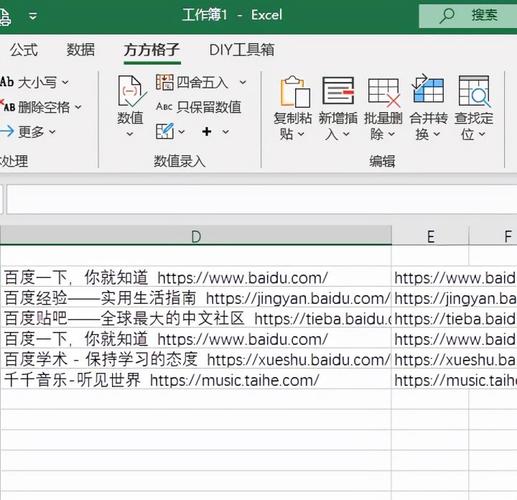This screenshot has width=517, height=500.
Task: Select the 方方格子 tab
Action: click(x=152, y=50)
